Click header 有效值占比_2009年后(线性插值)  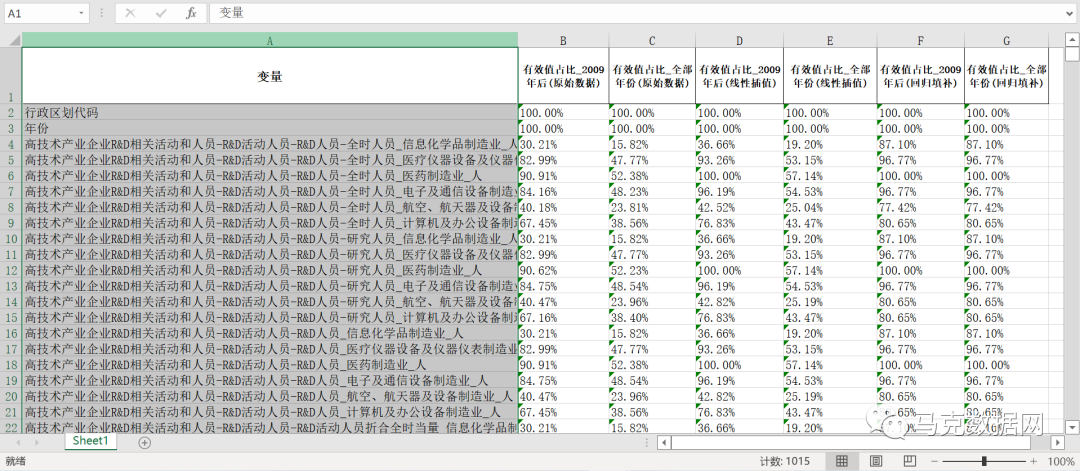740,76
